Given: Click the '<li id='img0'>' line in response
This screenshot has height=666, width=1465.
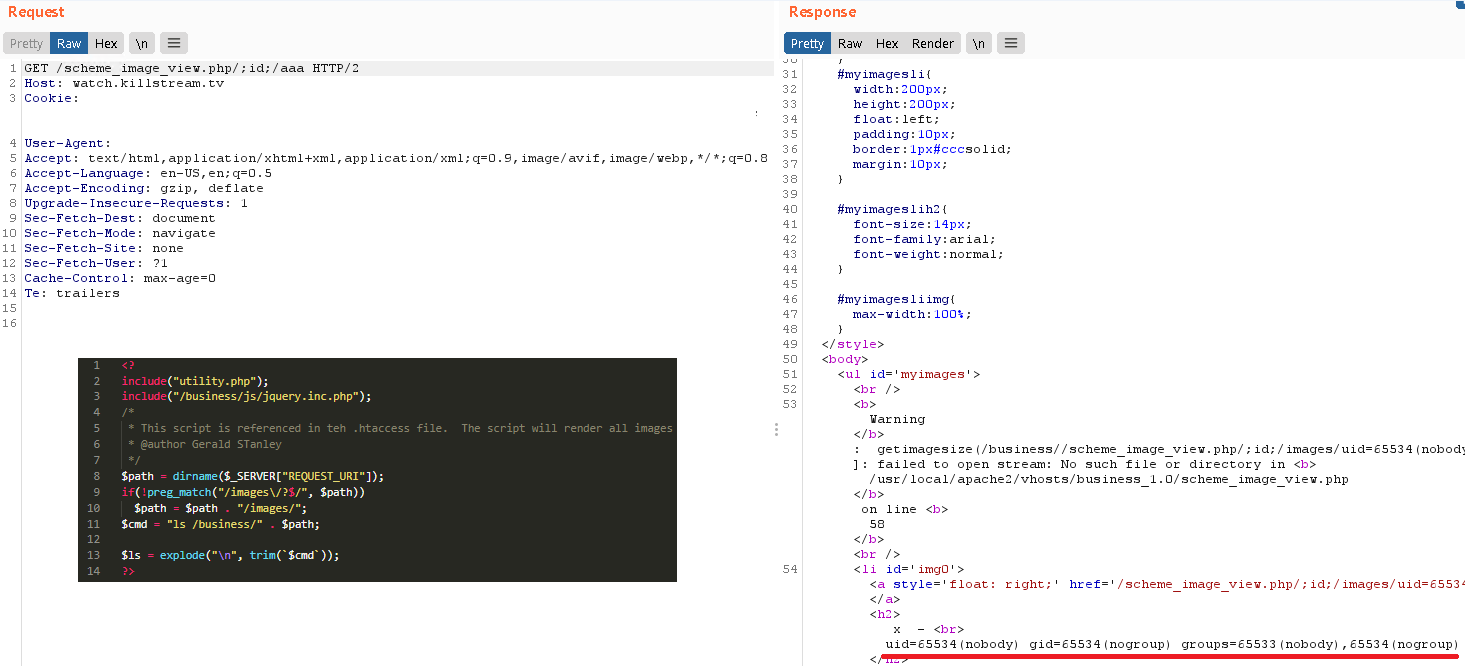Looking at the screenshot, I should coord(908,569).
